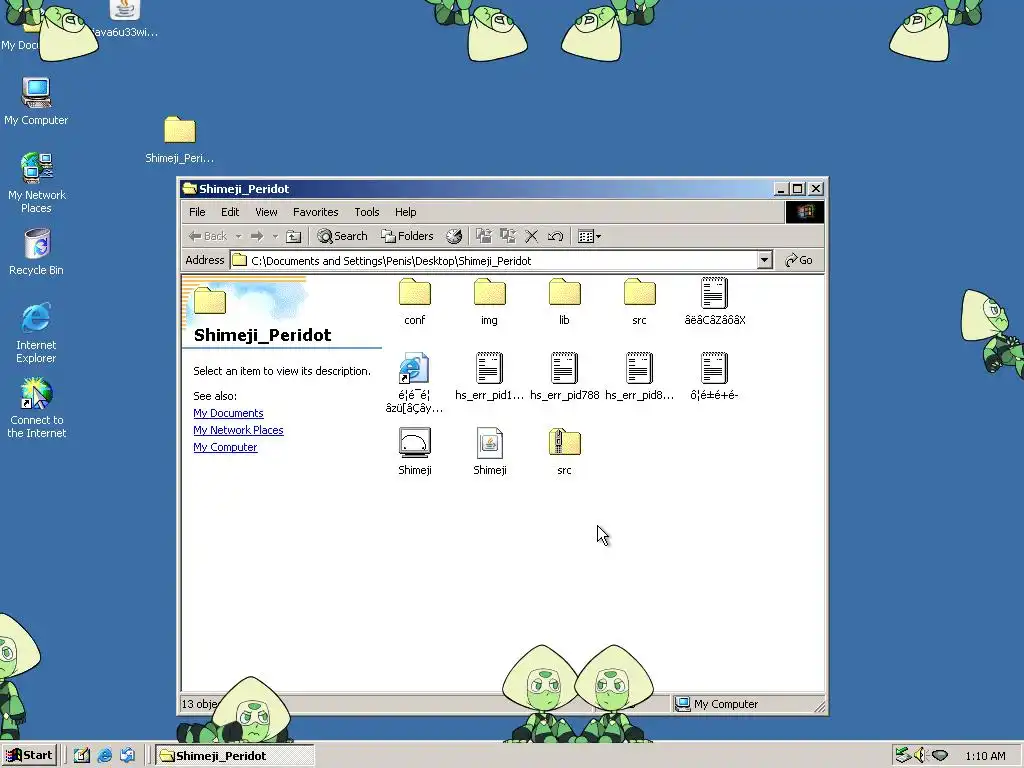1024x768 pixels.
Task: Click the Copy To toolbar icon
Action: [x=507, y=236]
